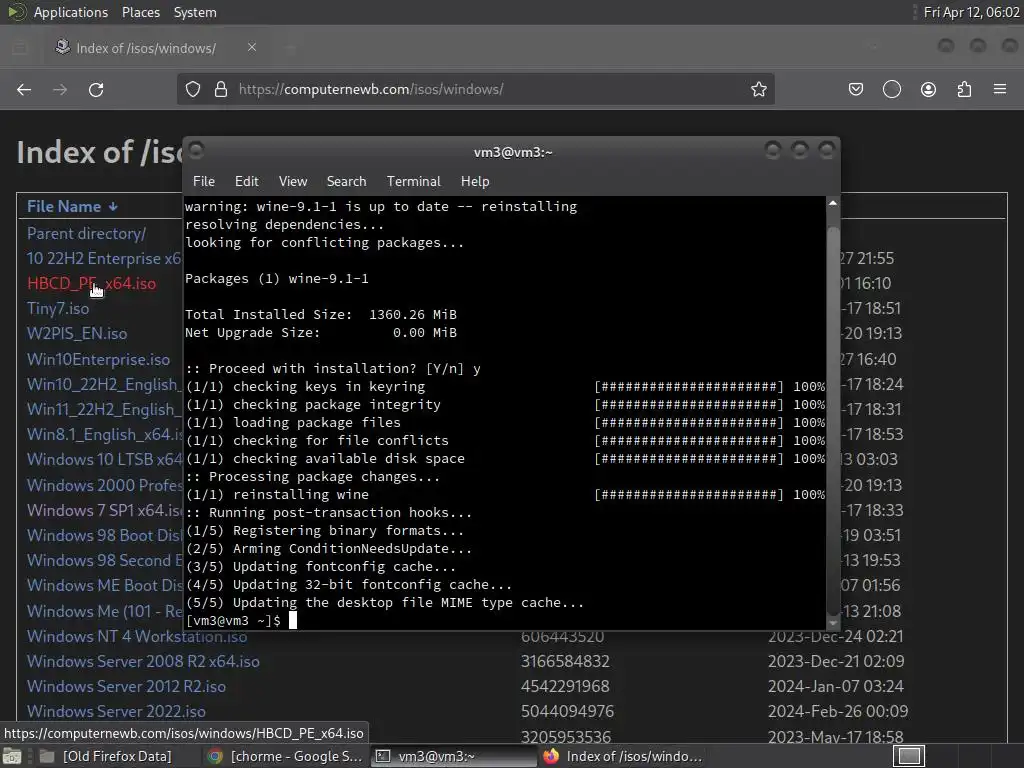Open the Win10Enterprise.iso link

pos(98,359)
